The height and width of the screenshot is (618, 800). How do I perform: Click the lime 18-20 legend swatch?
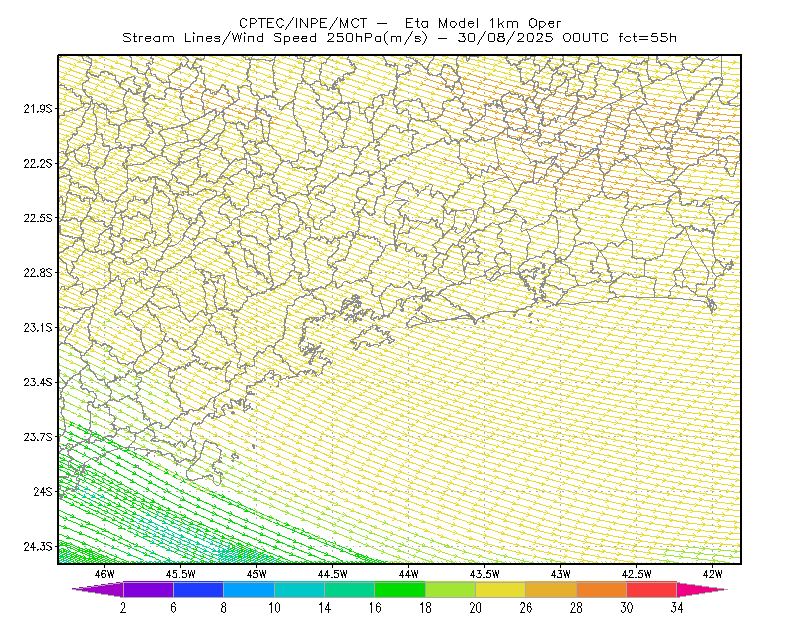point(451,589)
